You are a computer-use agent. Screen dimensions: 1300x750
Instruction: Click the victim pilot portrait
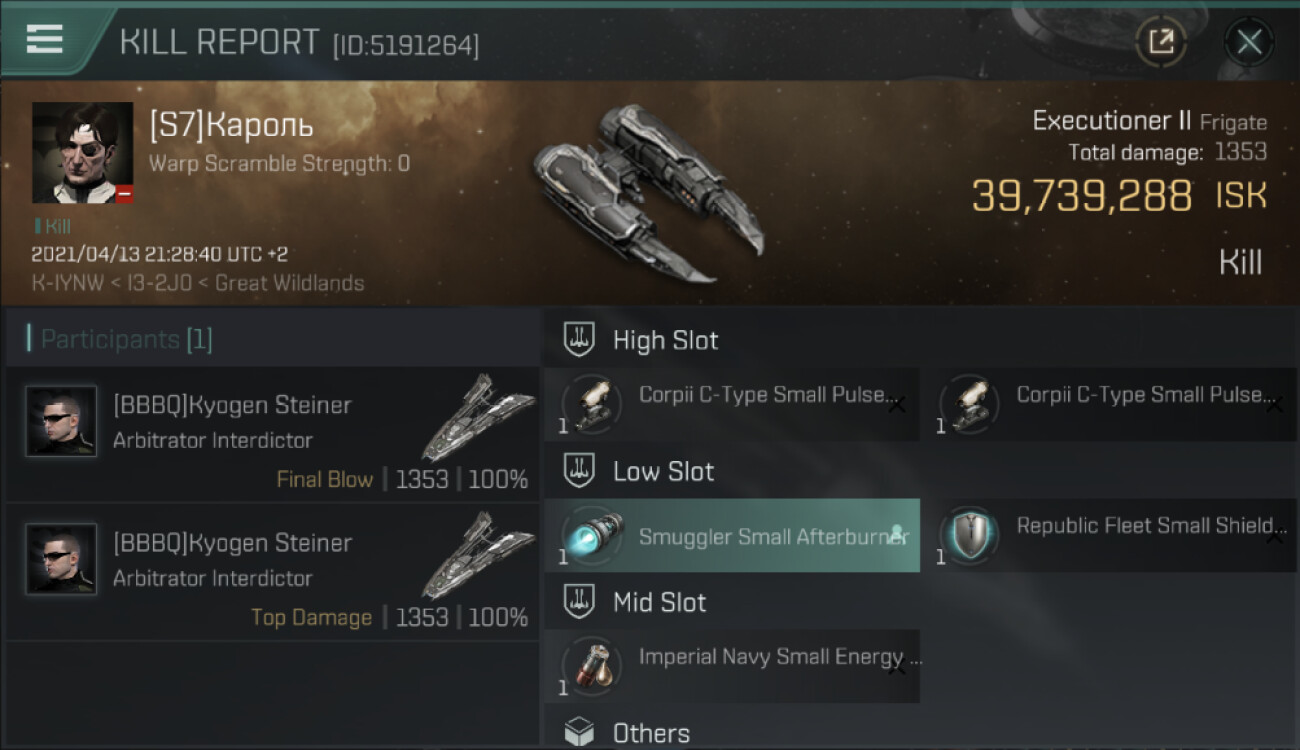(x=82, y=152)
